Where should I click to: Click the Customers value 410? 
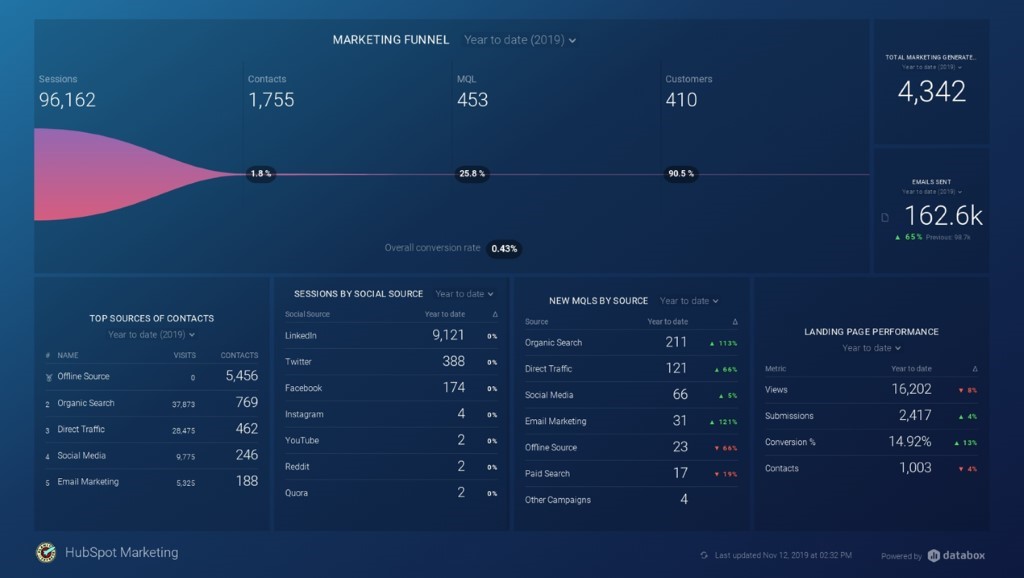[681, 100]
